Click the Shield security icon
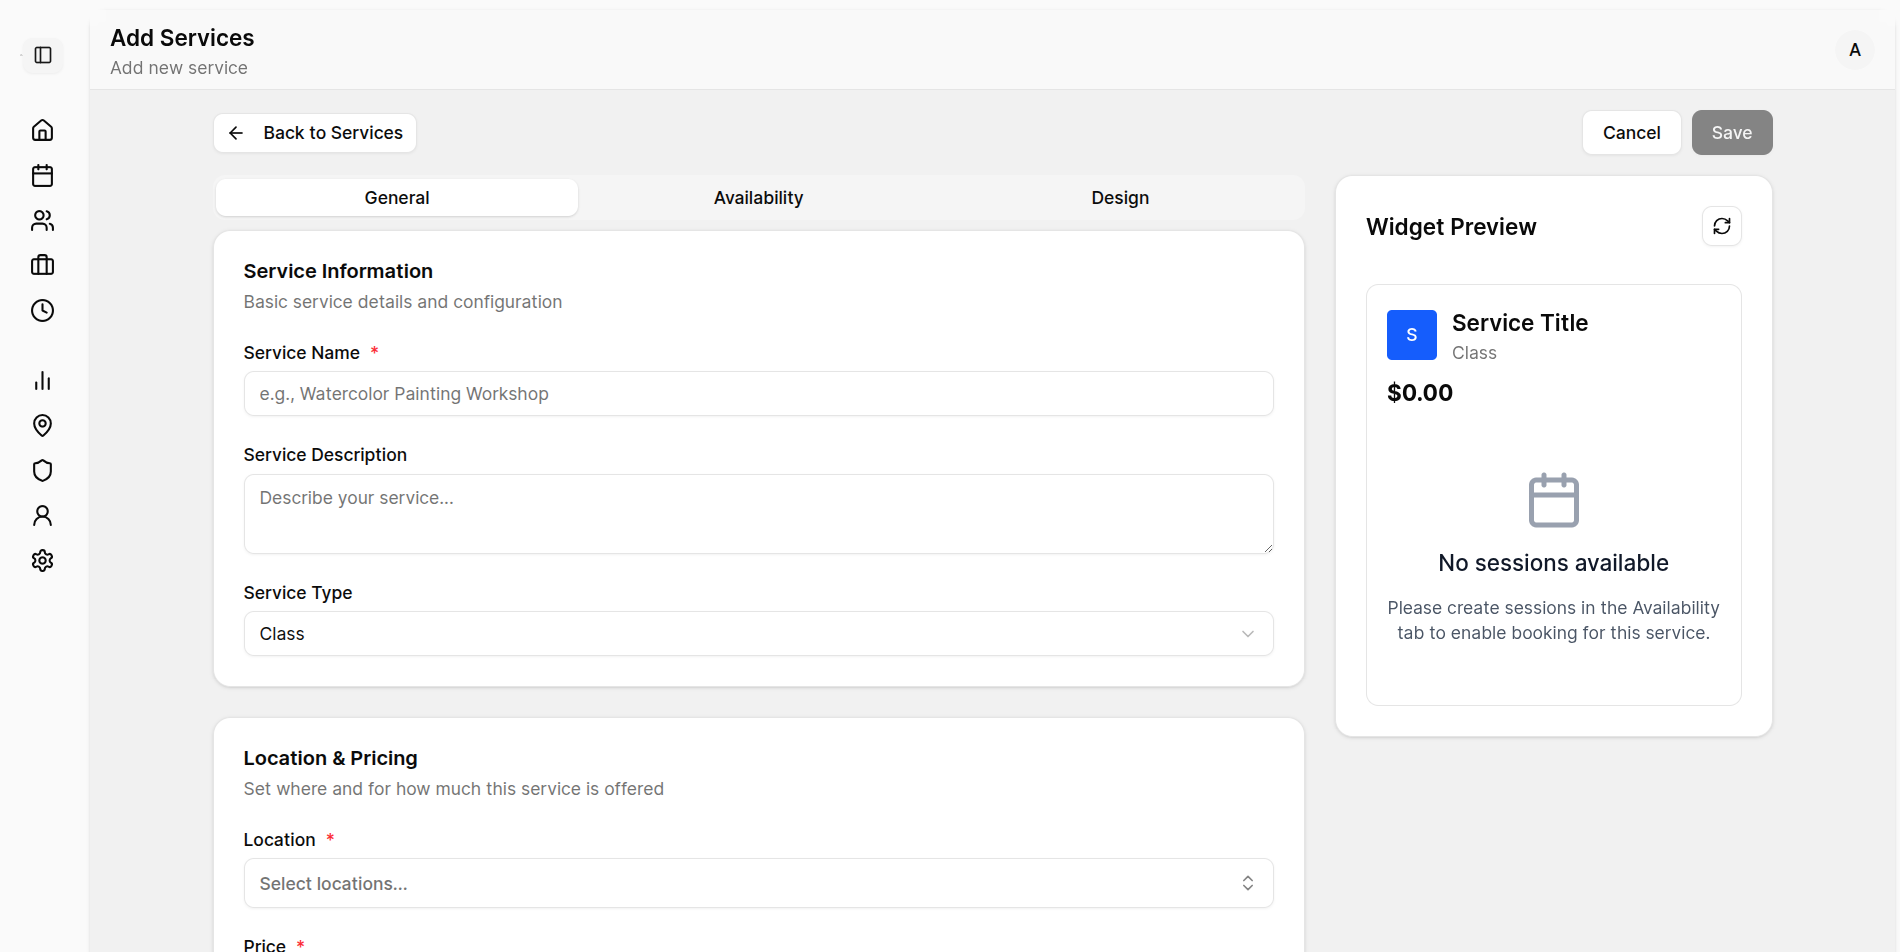This screenshot has height=952, width=1900. click(42, 470)
